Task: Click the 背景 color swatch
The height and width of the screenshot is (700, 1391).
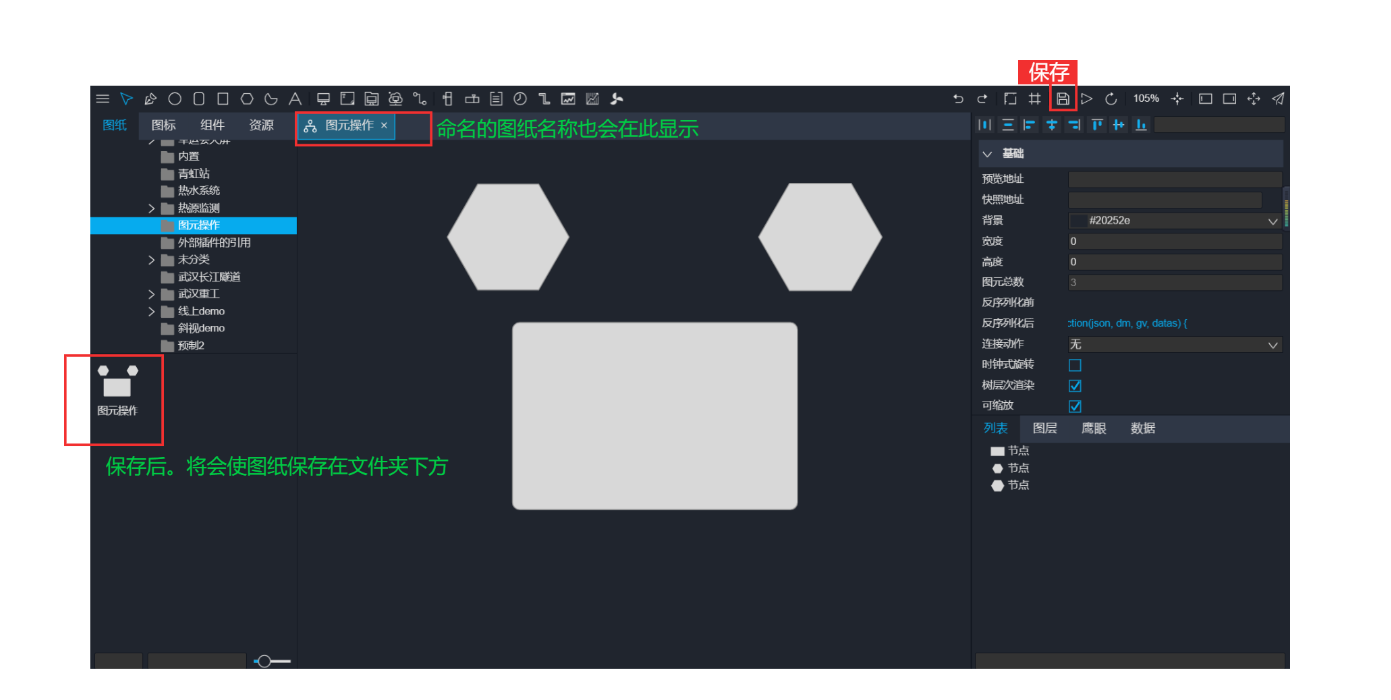Action: pyautogui.click(x=1077, y=221)
